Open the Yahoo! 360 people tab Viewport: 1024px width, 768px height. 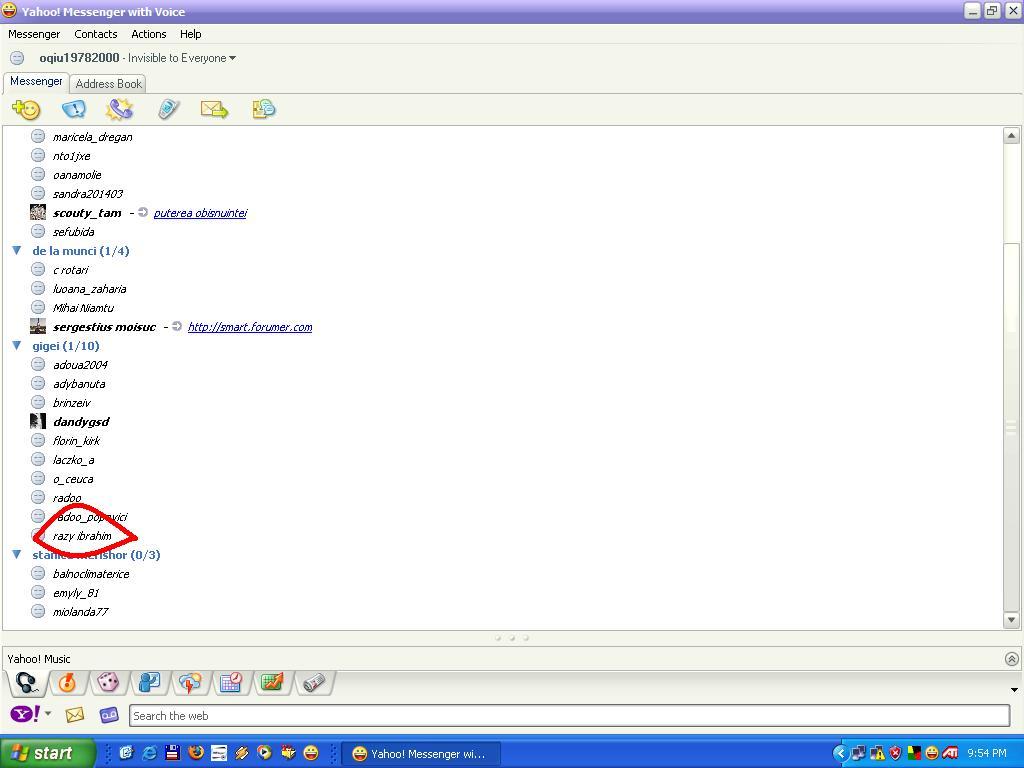tap(150, 683)
